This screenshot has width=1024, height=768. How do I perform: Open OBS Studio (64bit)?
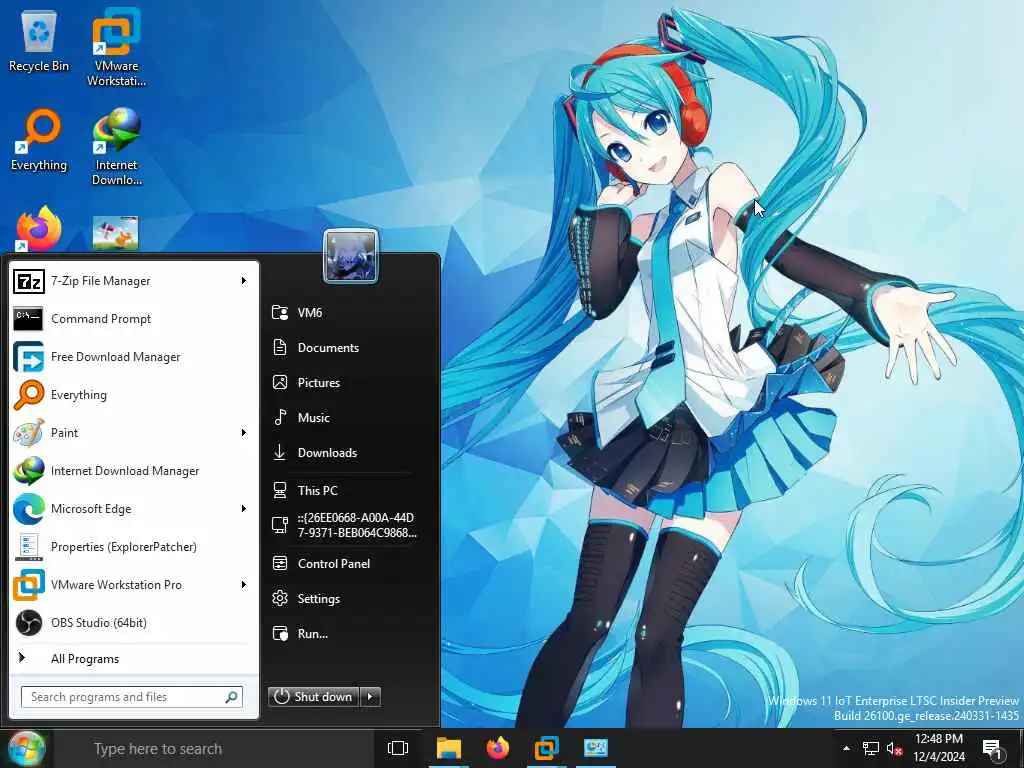(133, 622)
